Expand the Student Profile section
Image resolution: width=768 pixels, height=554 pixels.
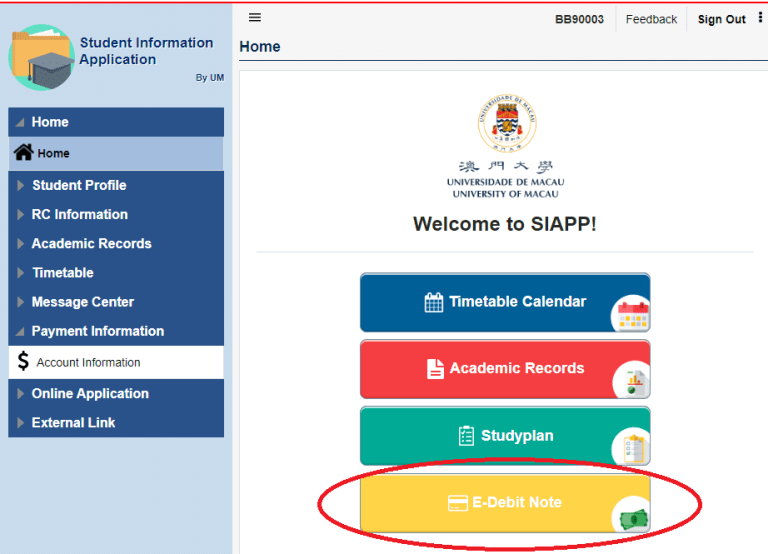79,185
